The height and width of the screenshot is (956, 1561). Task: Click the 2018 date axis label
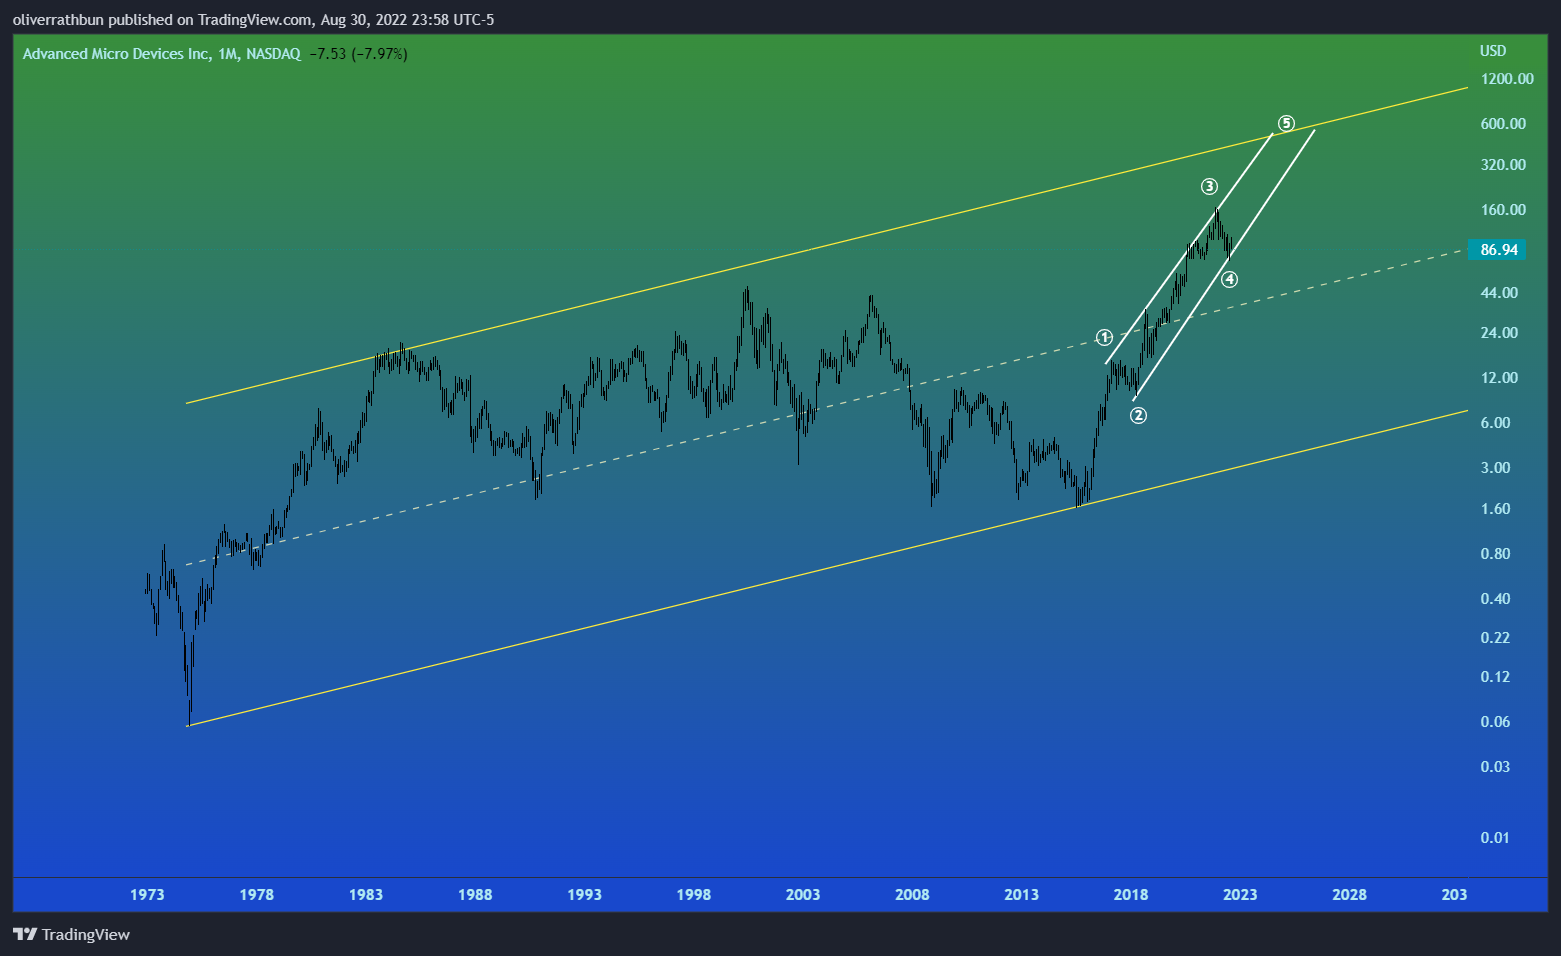tap(1131, 895)
